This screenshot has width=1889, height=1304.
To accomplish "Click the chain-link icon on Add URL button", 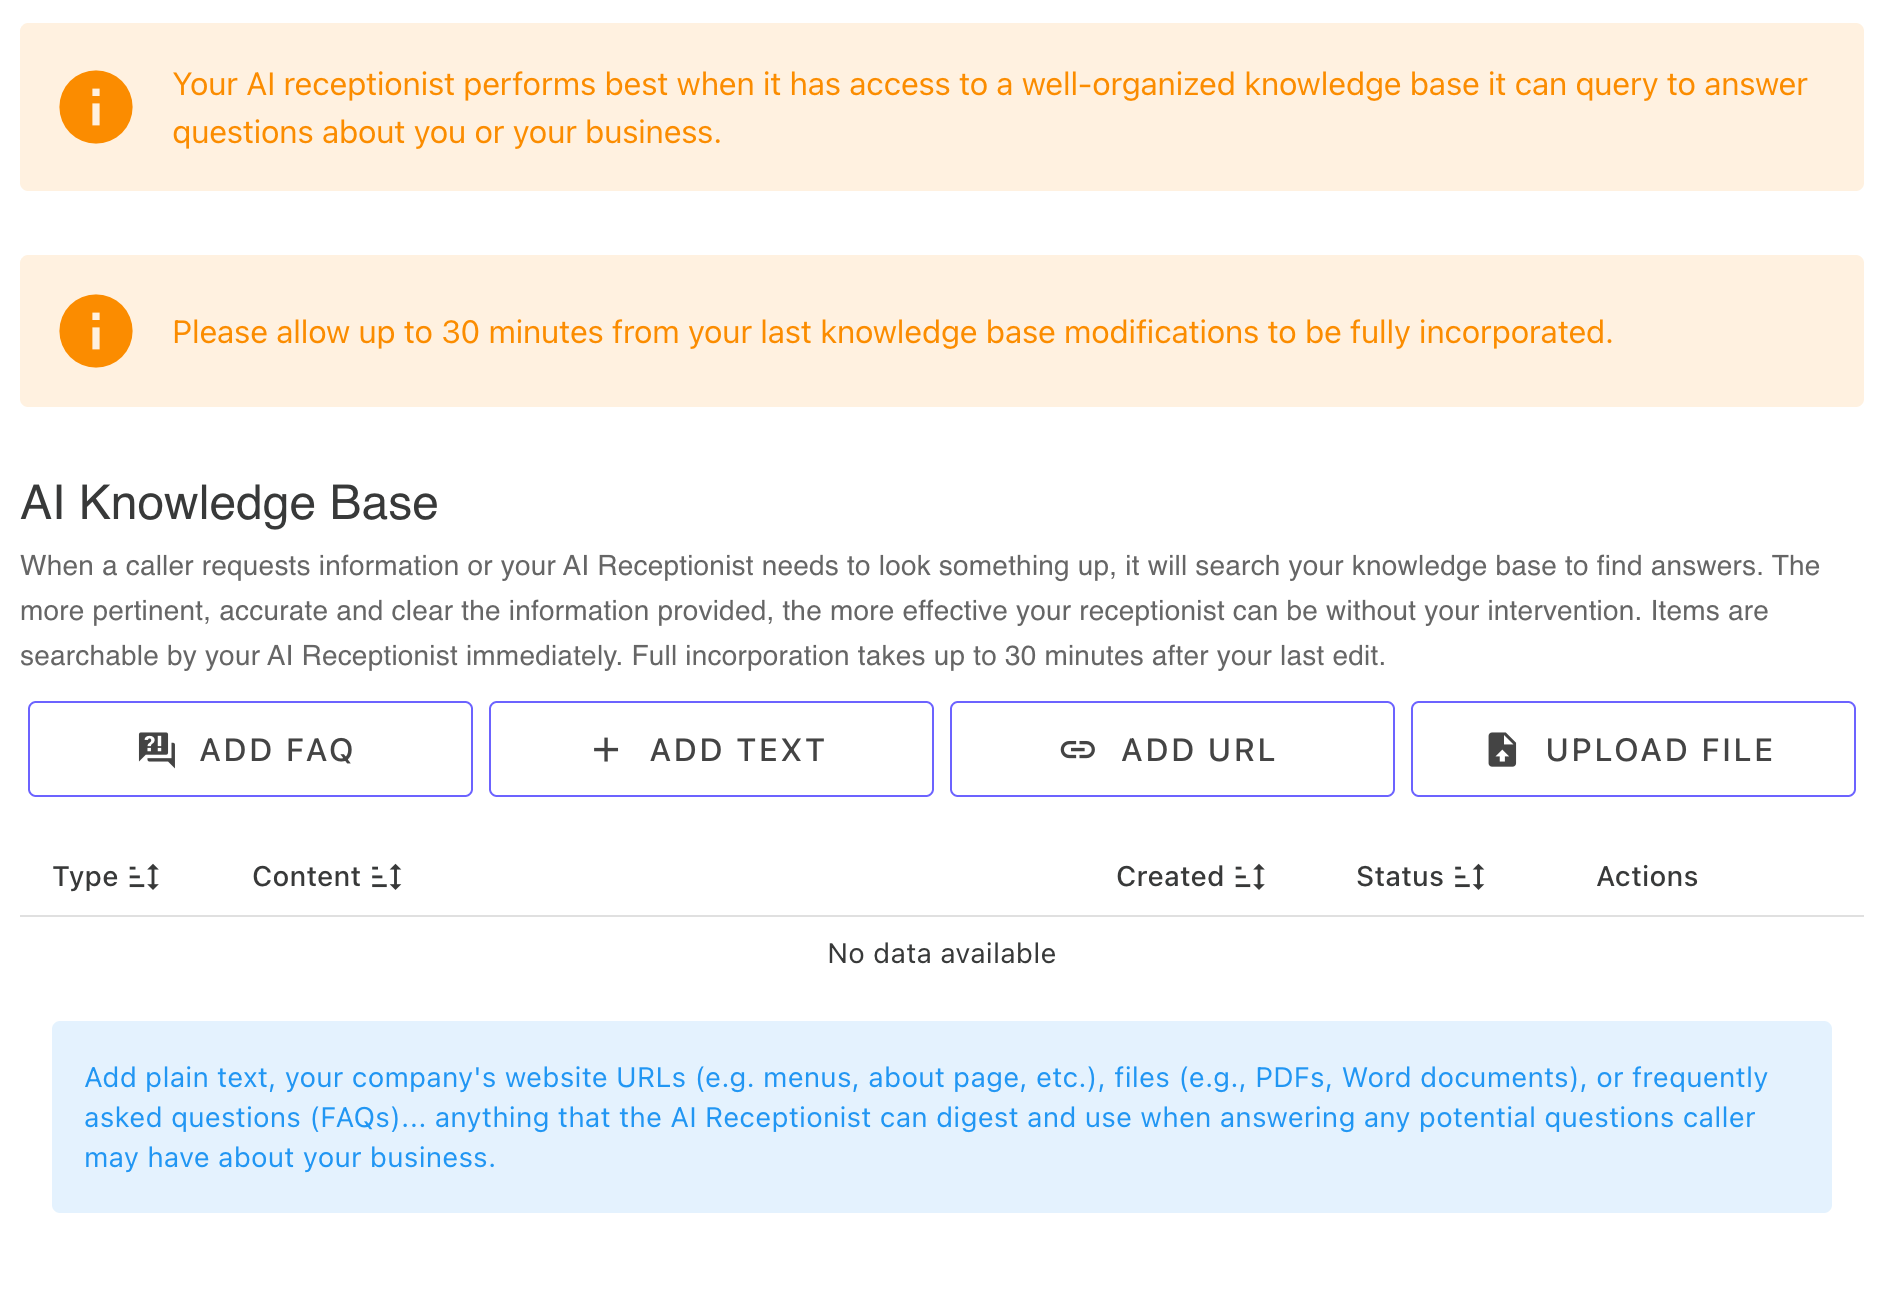I will [x=1079, y=750].
